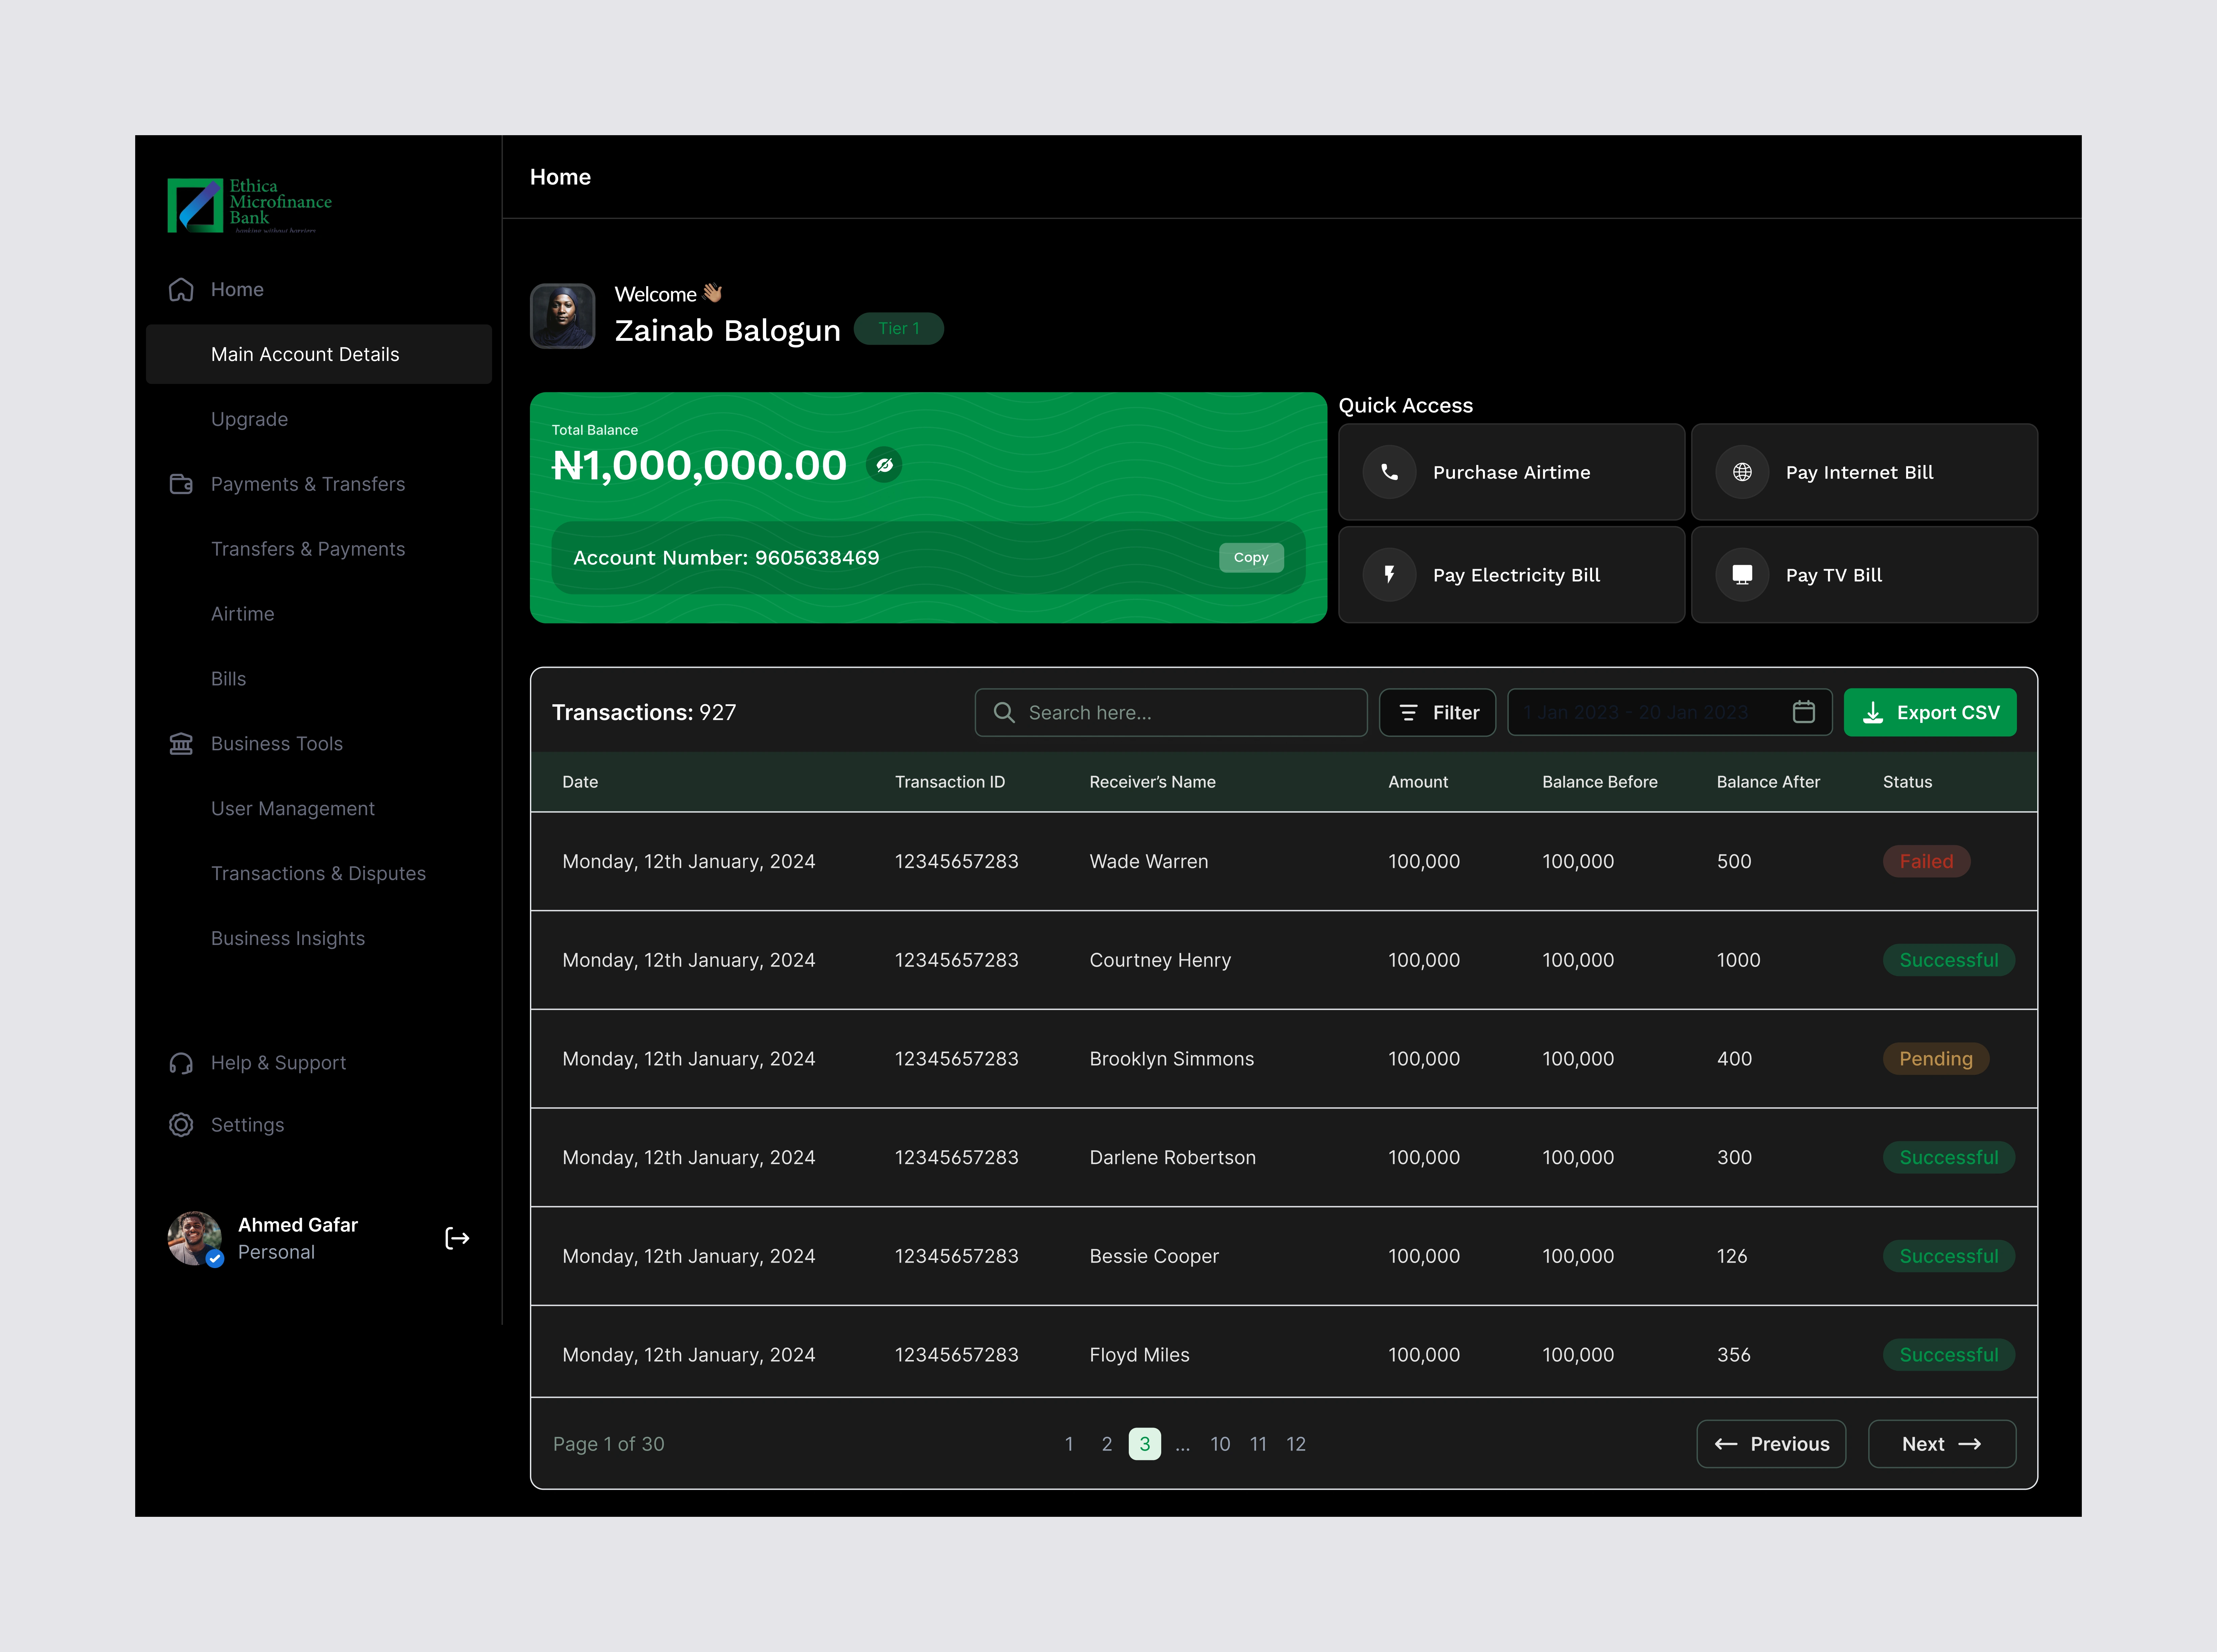Screen dimensions: 2217x1652
Task: Click the TV icon for Pay TV Bill
Action: (1742, 575)
